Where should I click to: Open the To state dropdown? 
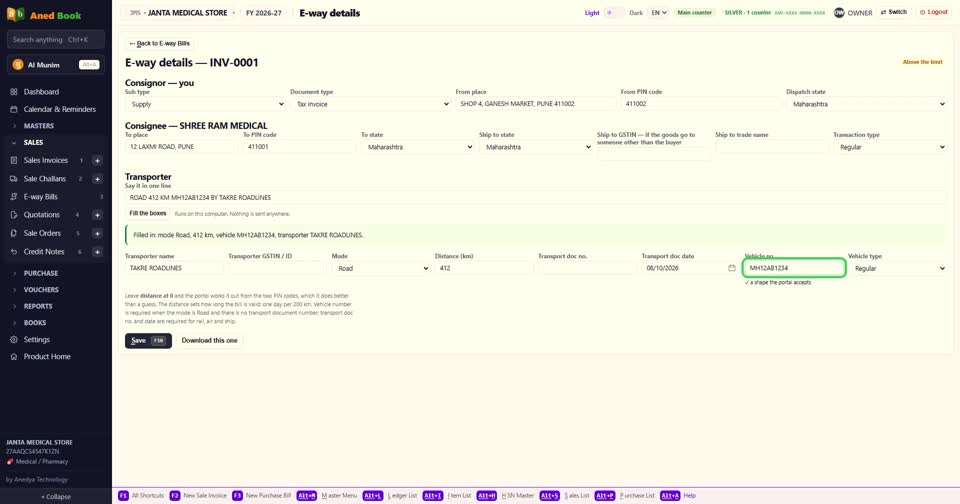(418, 147)
